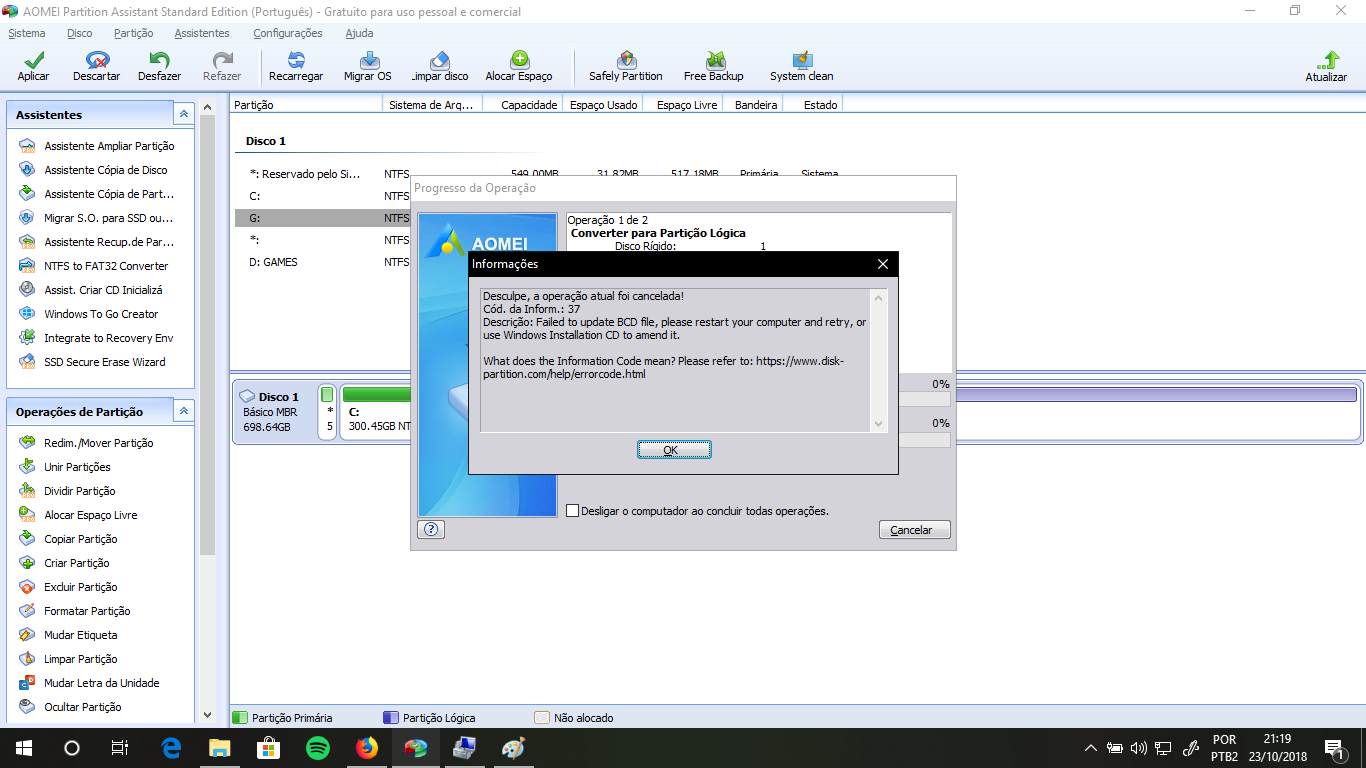Click the Desfazer undo icon
1366x768 pixels.
click(159, 67)
